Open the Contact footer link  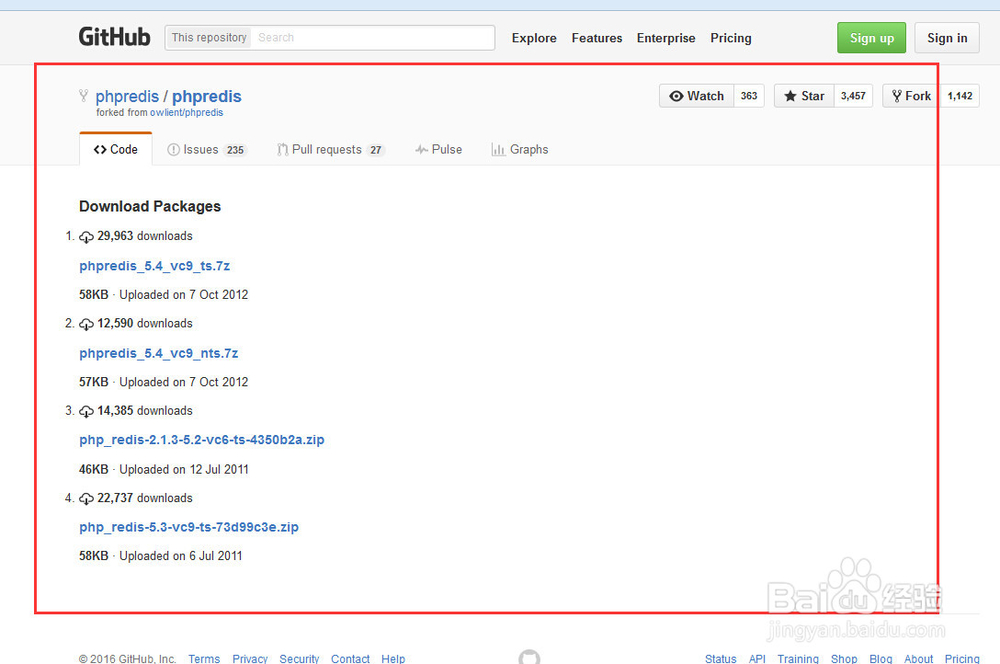coord(350,658)
